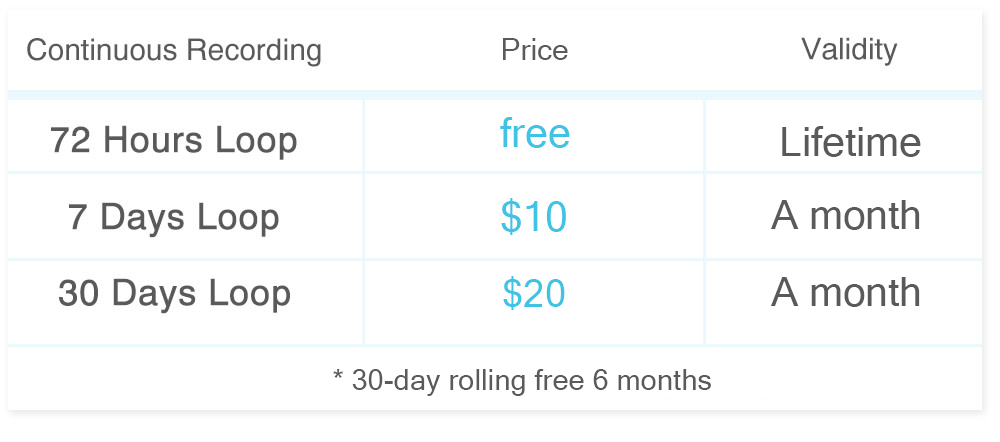The height and width of the screenshot is (442, 1000).
Task: Click the 30-day rolling free footnote
Action: (522, 380)
